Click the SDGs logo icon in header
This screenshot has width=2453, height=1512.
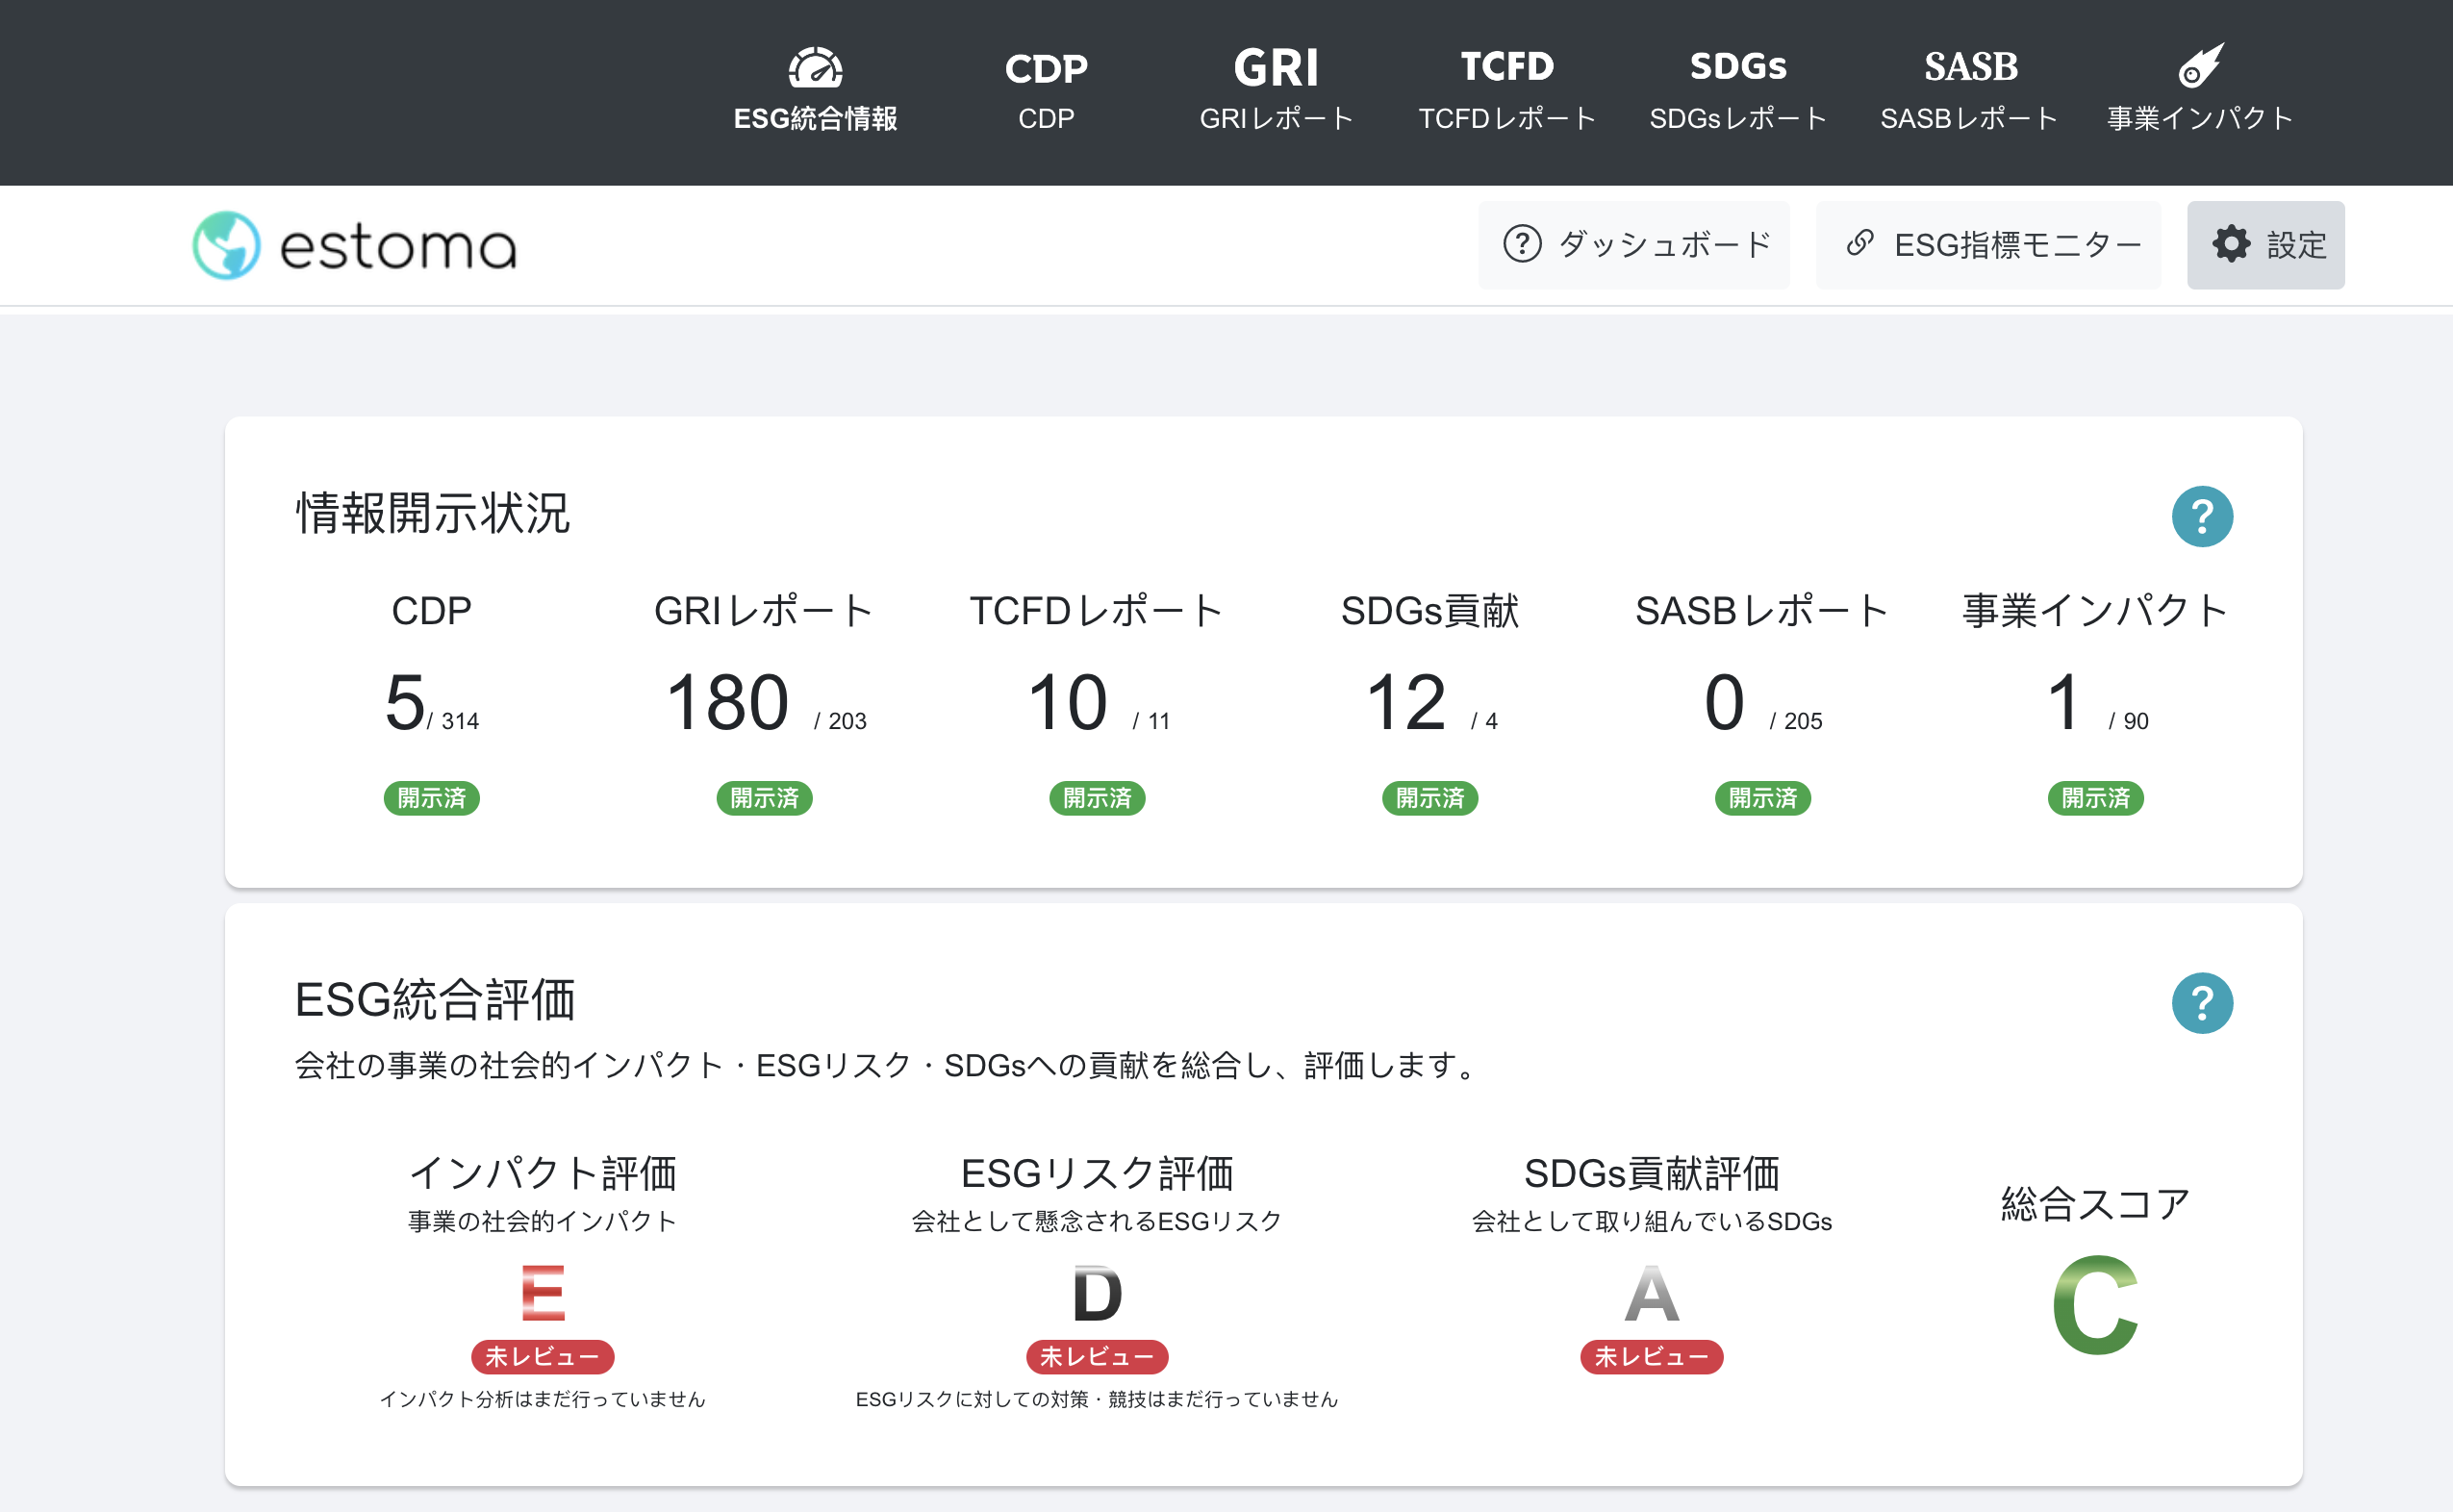click(1738, 67)
